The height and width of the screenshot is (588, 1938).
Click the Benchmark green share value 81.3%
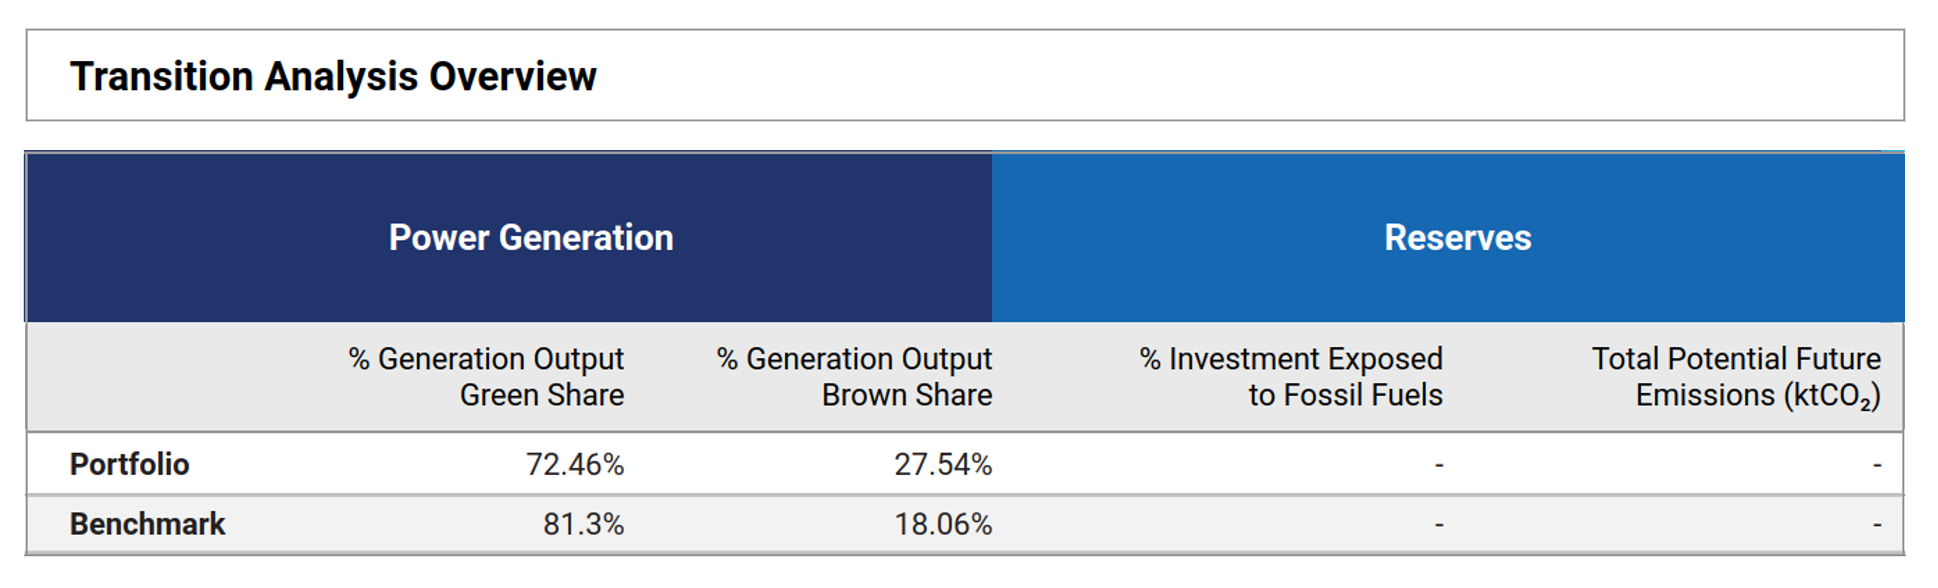pos(583,524)
